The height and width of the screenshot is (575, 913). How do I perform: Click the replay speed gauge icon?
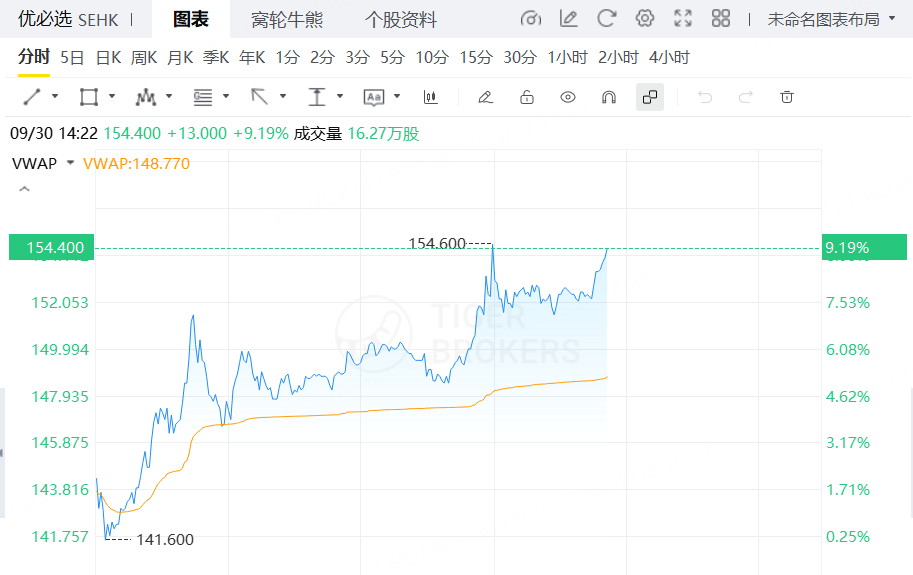point(530,19)
